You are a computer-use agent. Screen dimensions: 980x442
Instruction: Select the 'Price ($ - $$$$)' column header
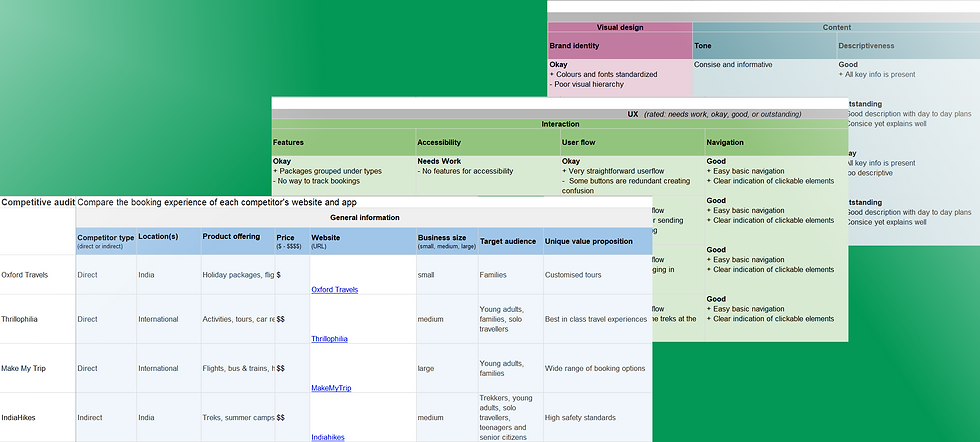click(292, 241)
